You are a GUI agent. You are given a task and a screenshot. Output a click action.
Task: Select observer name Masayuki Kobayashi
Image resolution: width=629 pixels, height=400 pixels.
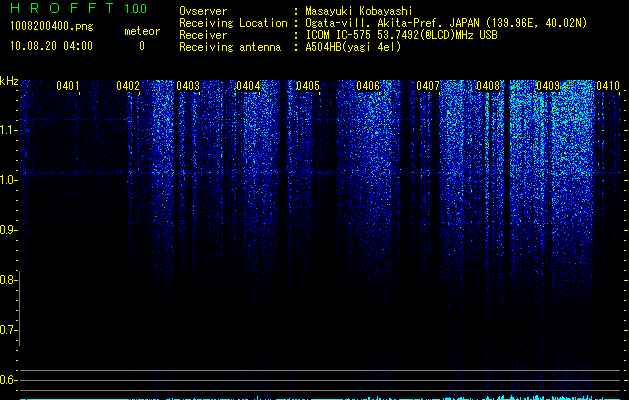[359, 11]
